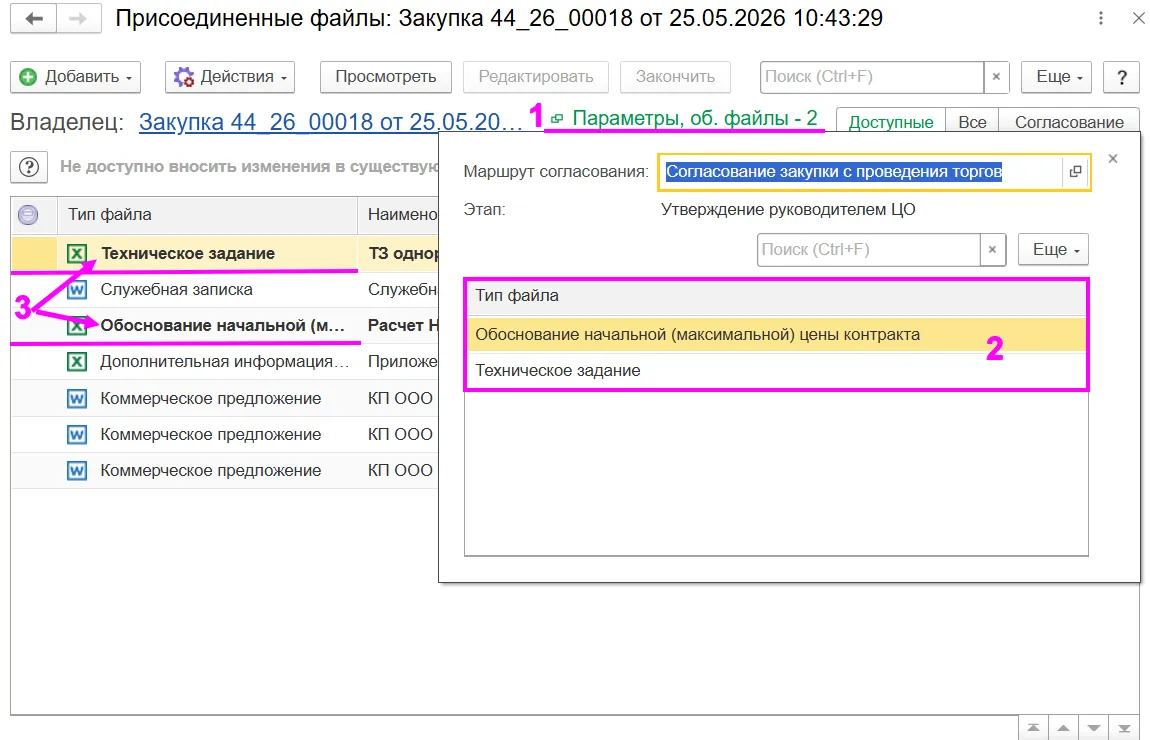Click the Excel icon of Техническое задание
1150x740 pixels.
point(77,254)
